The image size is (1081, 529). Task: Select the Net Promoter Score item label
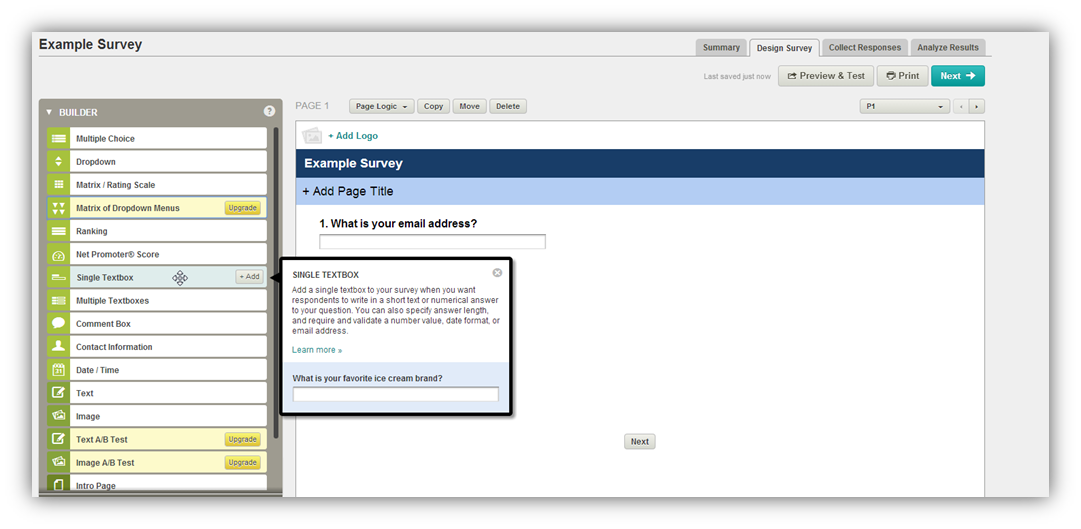tap(118, 254)
